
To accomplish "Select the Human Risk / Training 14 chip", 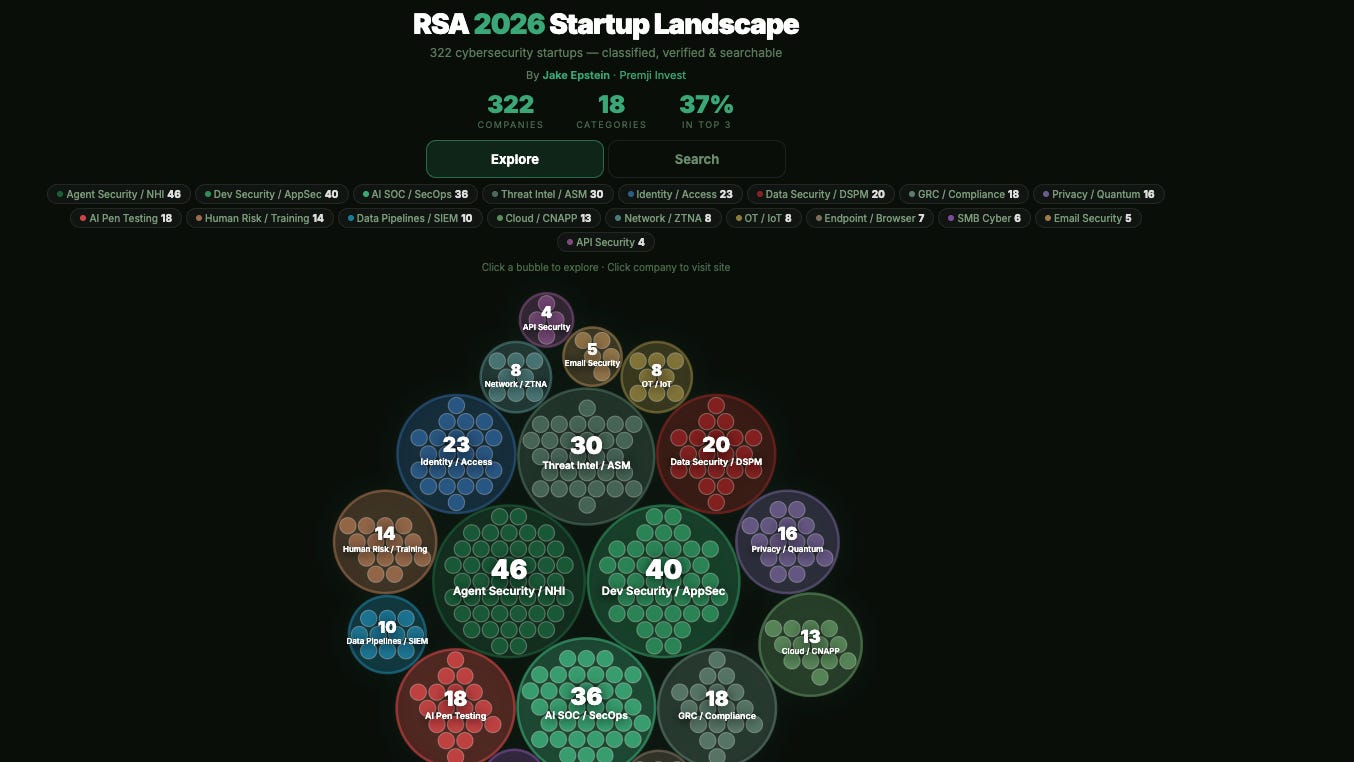I will [x=260, y=218].
